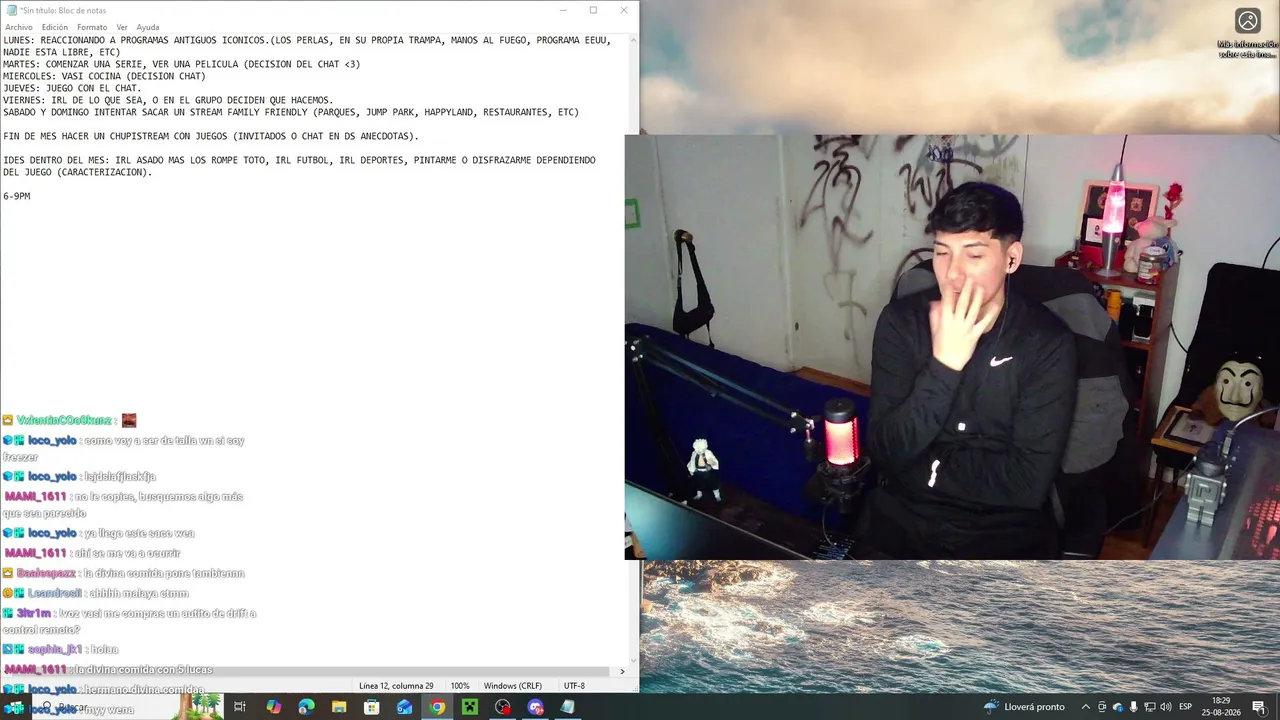The height and width of the screenshot is (720, 1280).
Task: Click the Notepad horizontal scrollbar
Action: (x=310, y=671)
